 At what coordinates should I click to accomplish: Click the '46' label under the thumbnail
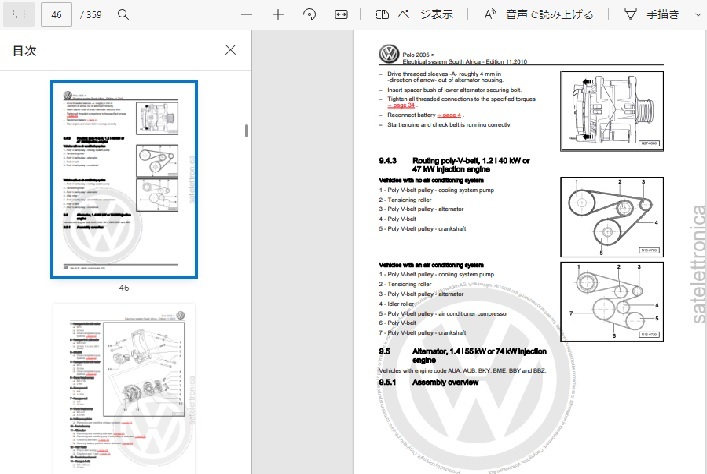tap(124, 288)
